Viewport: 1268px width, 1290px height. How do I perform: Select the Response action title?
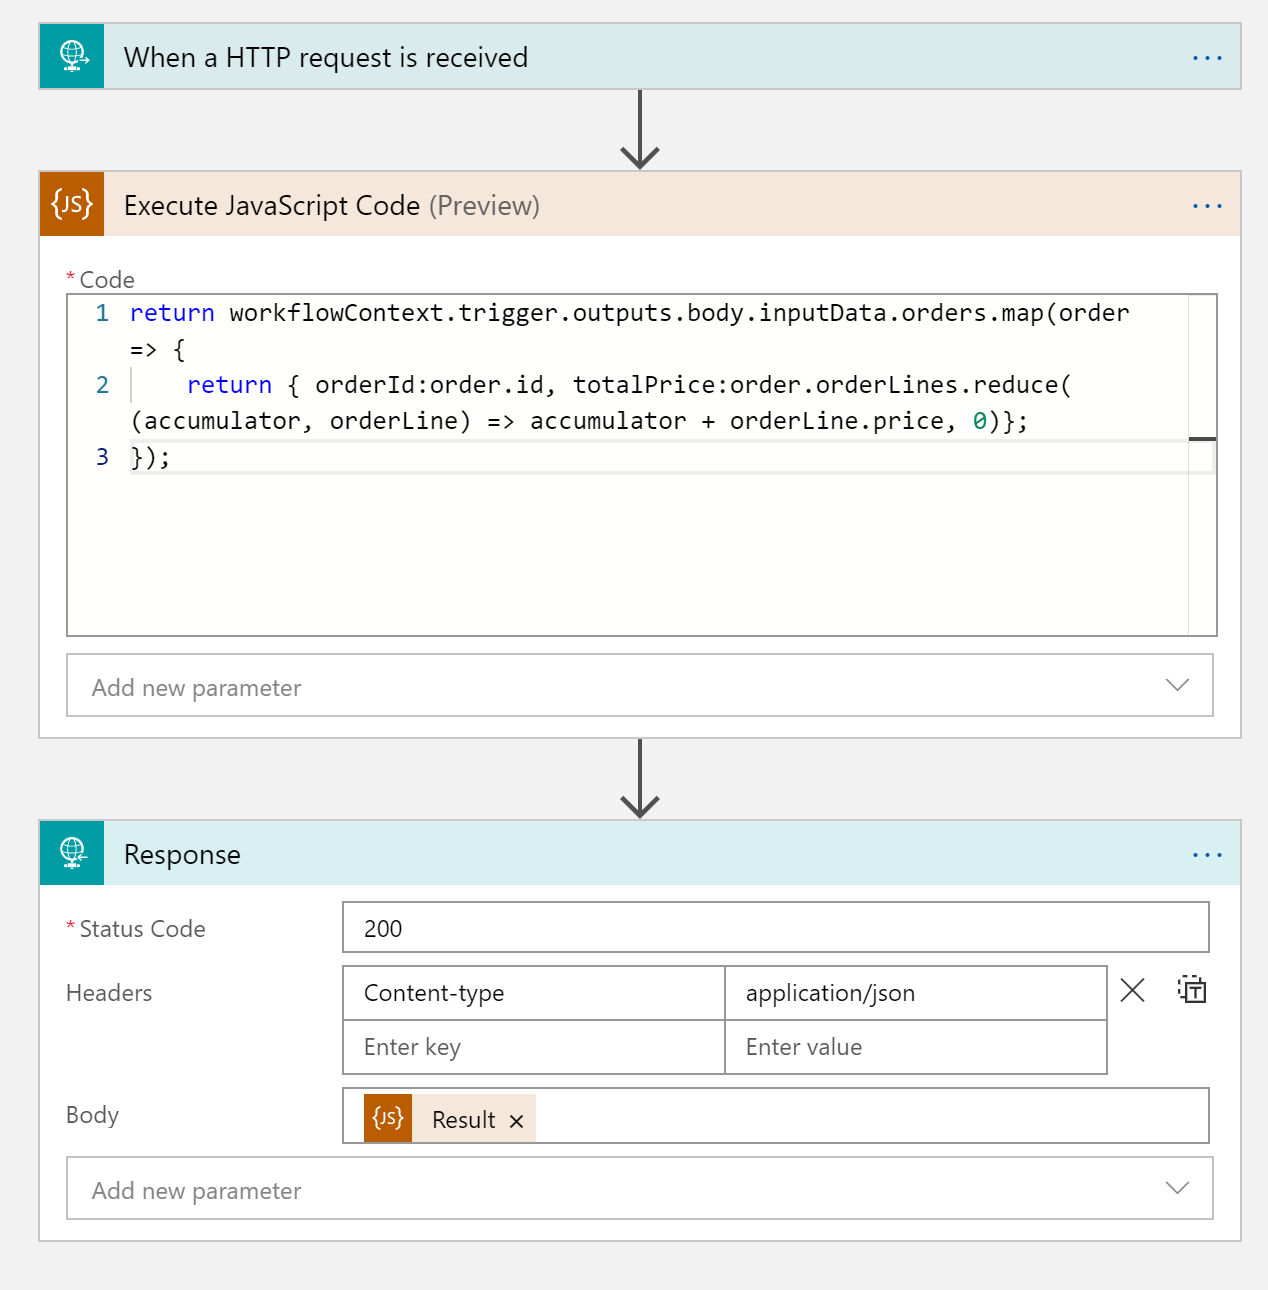[x=182, y=854]
